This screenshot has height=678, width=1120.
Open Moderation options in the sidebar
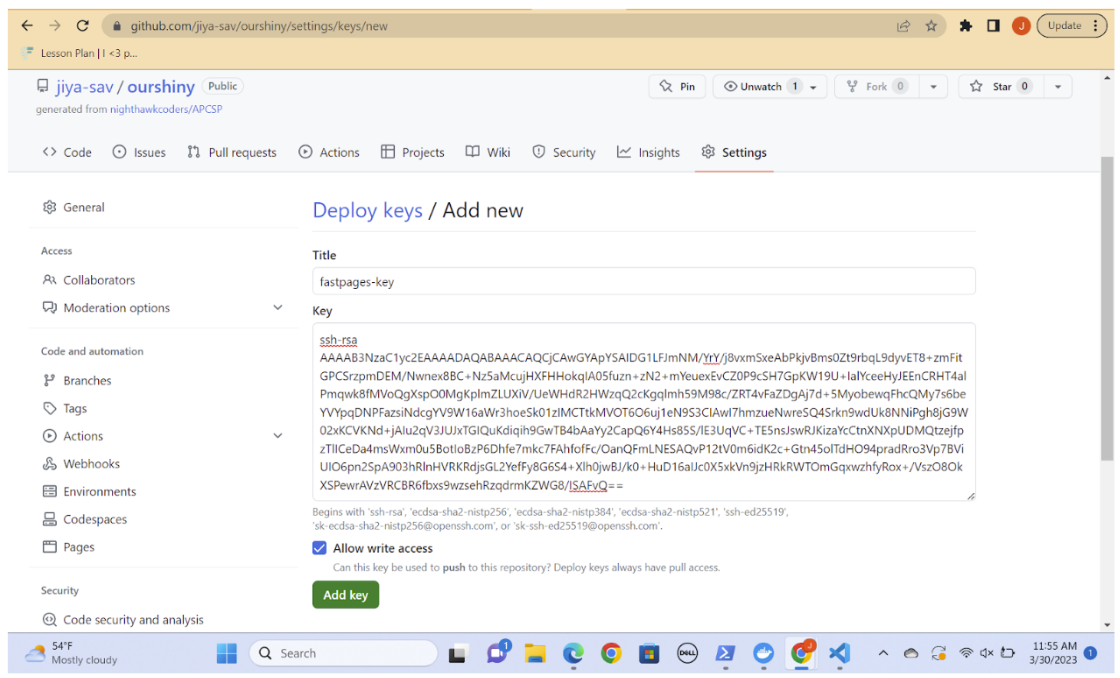point(106,308)
